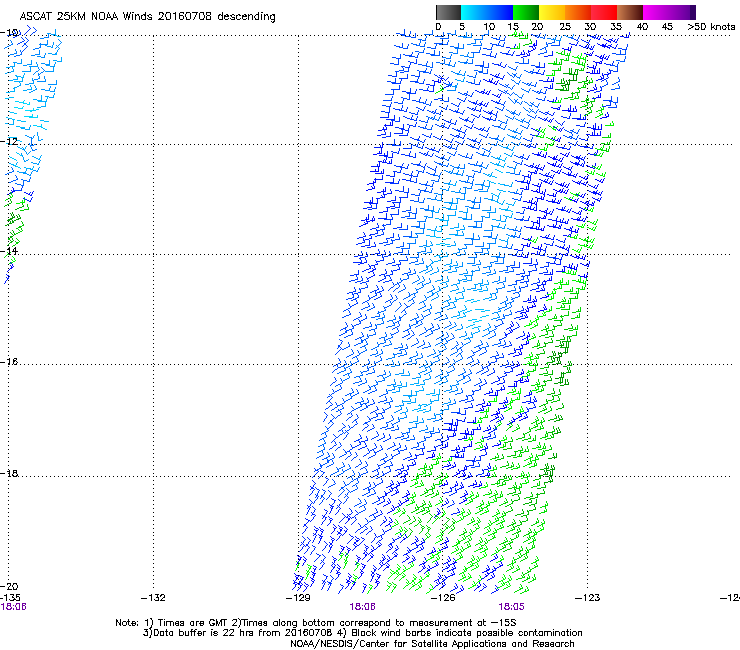Click the '20' label under the color bar
Image resolution: width=740 pixels, height=650 pixels.
pos(537,26)
